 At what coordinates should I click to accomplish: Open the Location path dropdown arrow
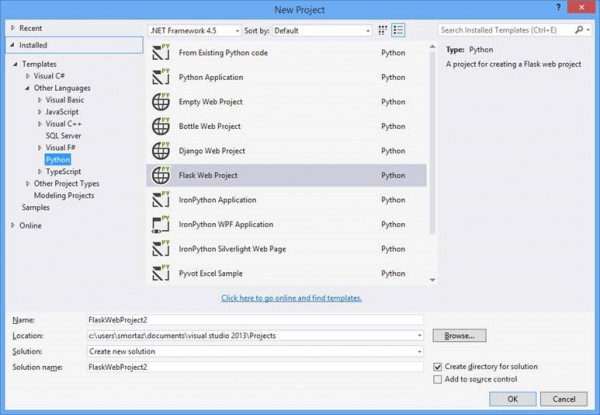[419, 336]
